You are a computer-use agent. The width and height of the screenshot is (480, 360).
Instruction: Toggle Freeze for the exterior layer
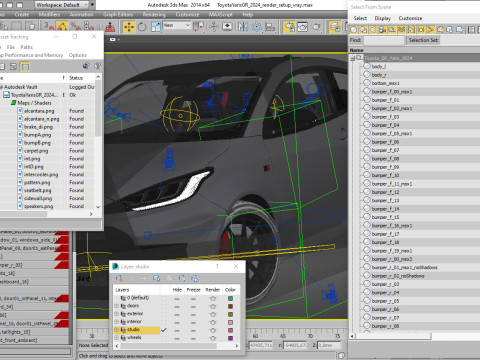(x=193, y=315)
